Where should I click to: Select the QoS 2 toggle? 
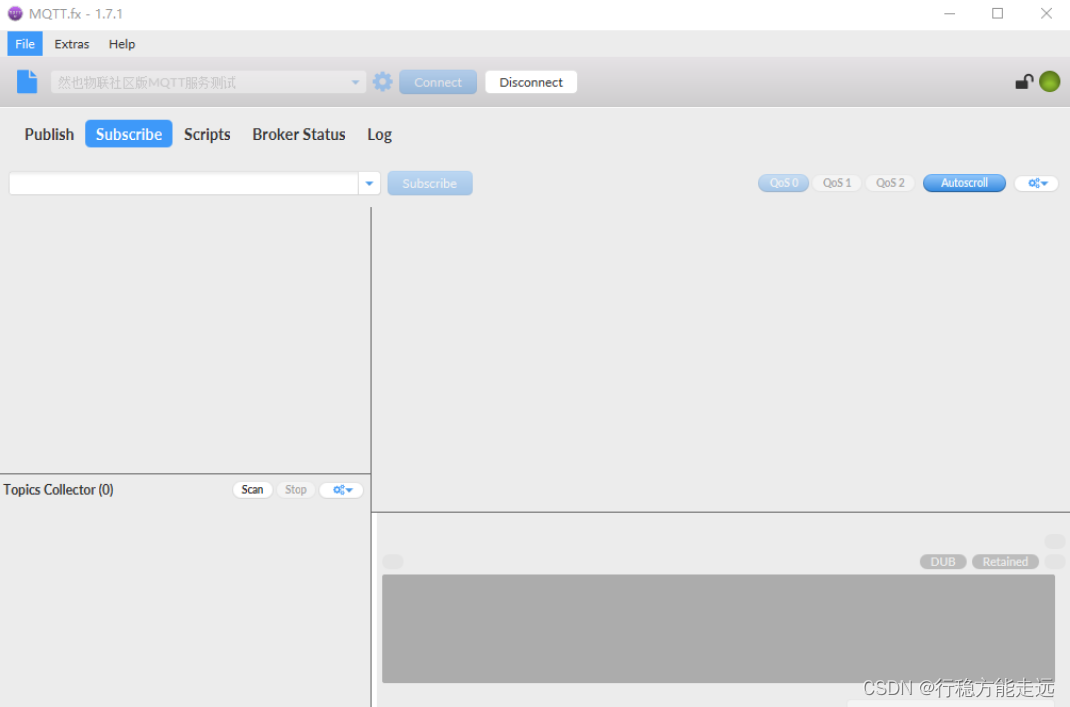coord(890,183)
